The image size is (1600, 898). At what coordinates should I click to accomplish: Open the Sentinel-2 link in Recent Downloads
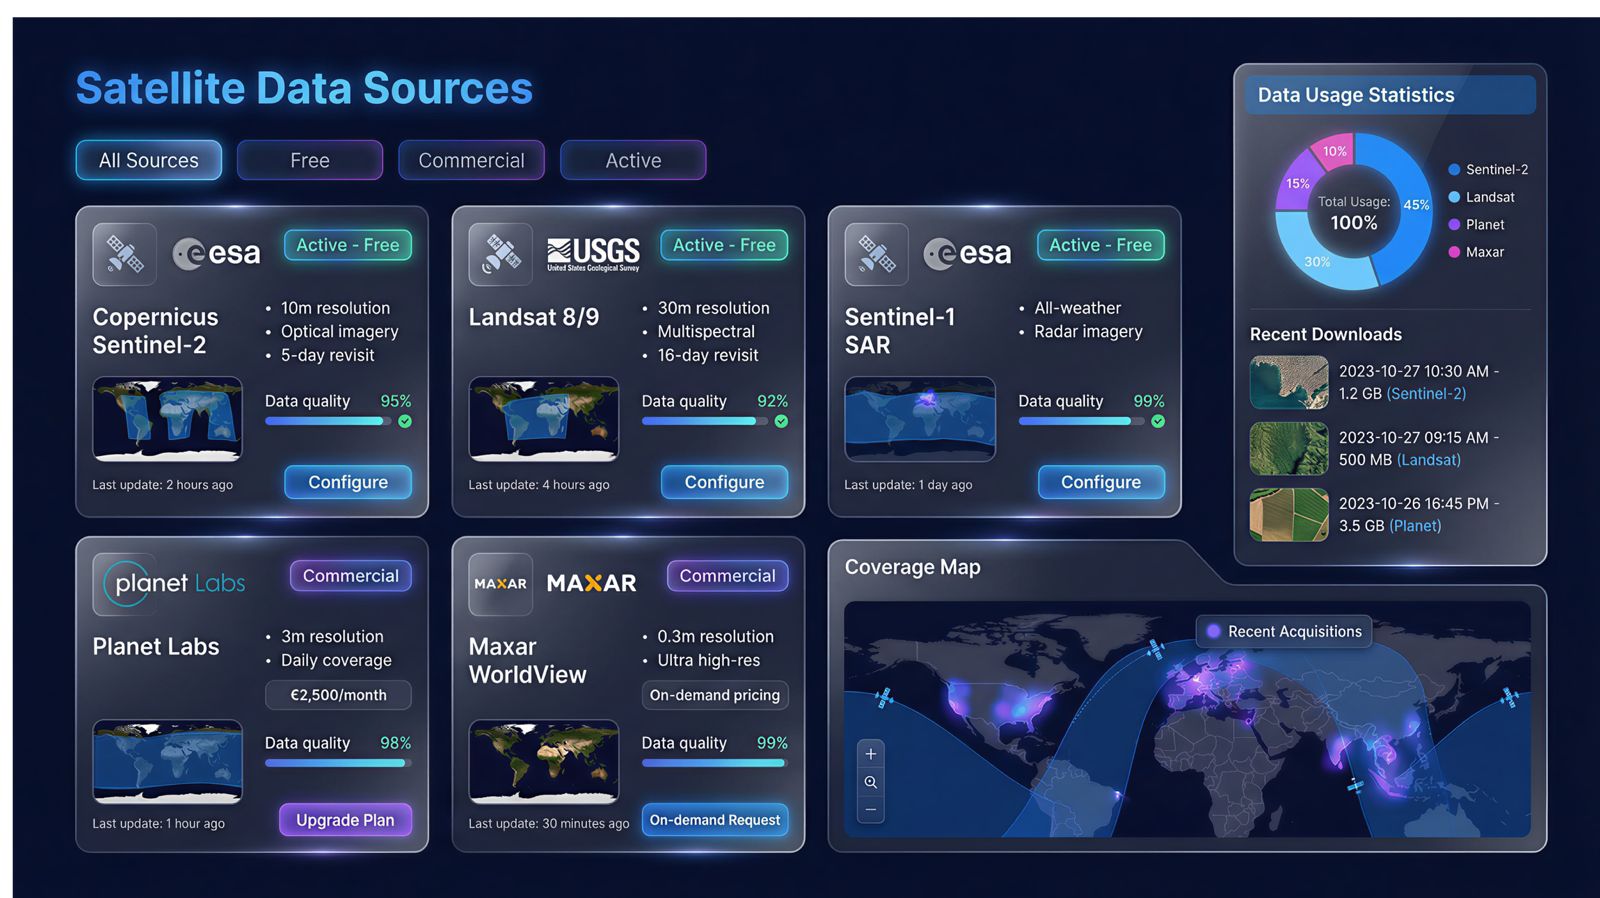coord(1427,394)
